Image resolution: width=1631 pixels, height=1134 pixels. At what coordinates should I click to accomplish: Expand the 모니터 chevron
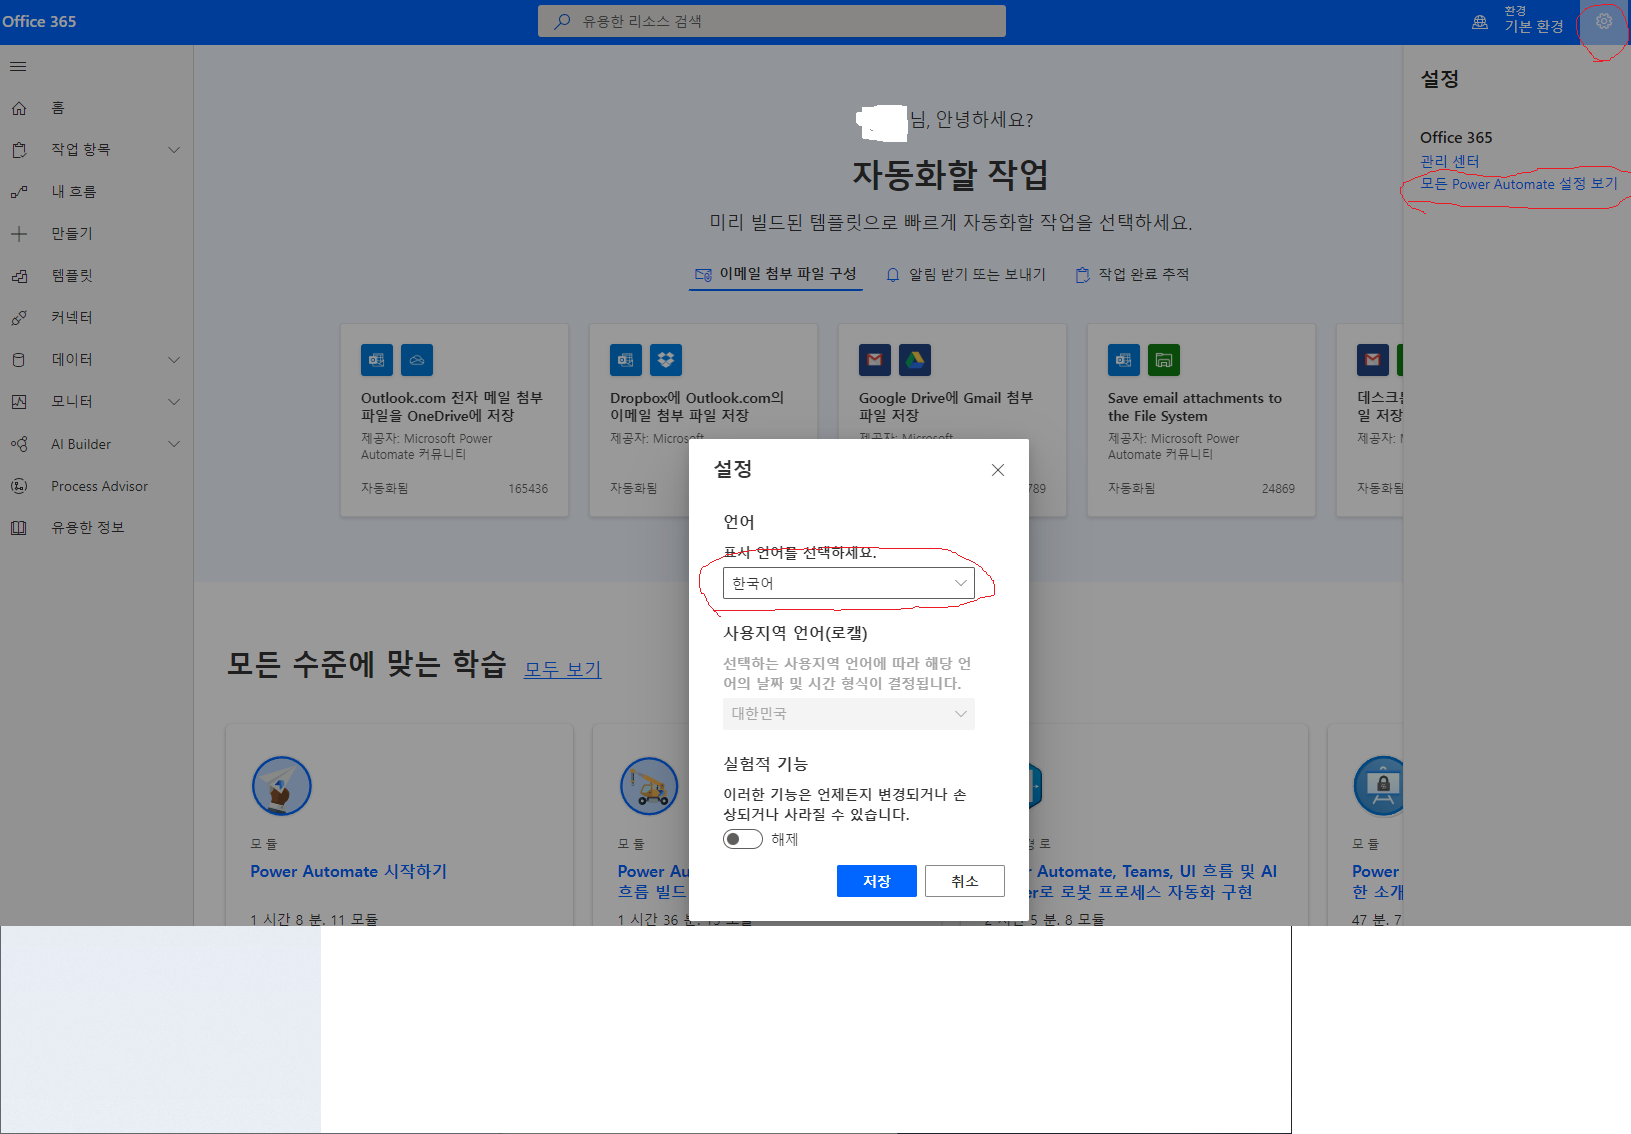click(174, 402)
